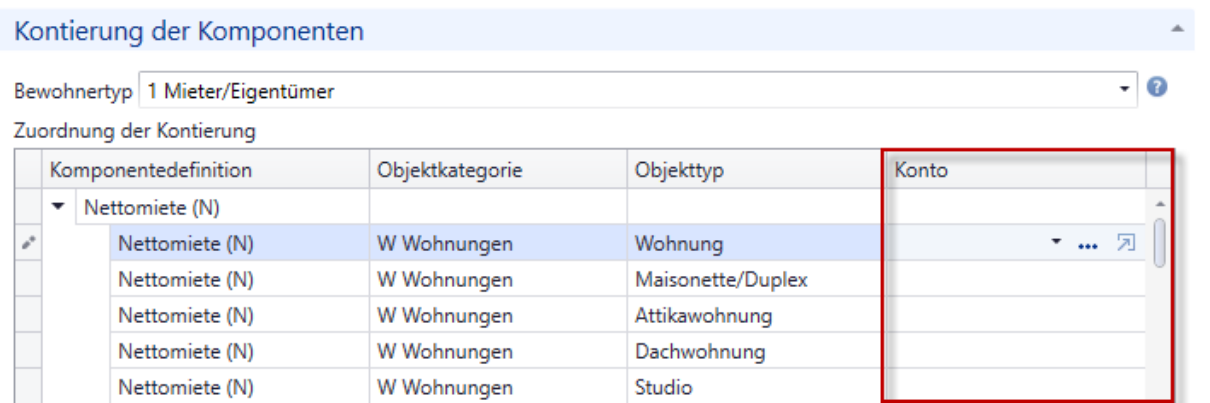Click Nettomiete (N) in Attikawohnung row
The width and height of the screenshot is (1210, 403).
click(239, 316)
